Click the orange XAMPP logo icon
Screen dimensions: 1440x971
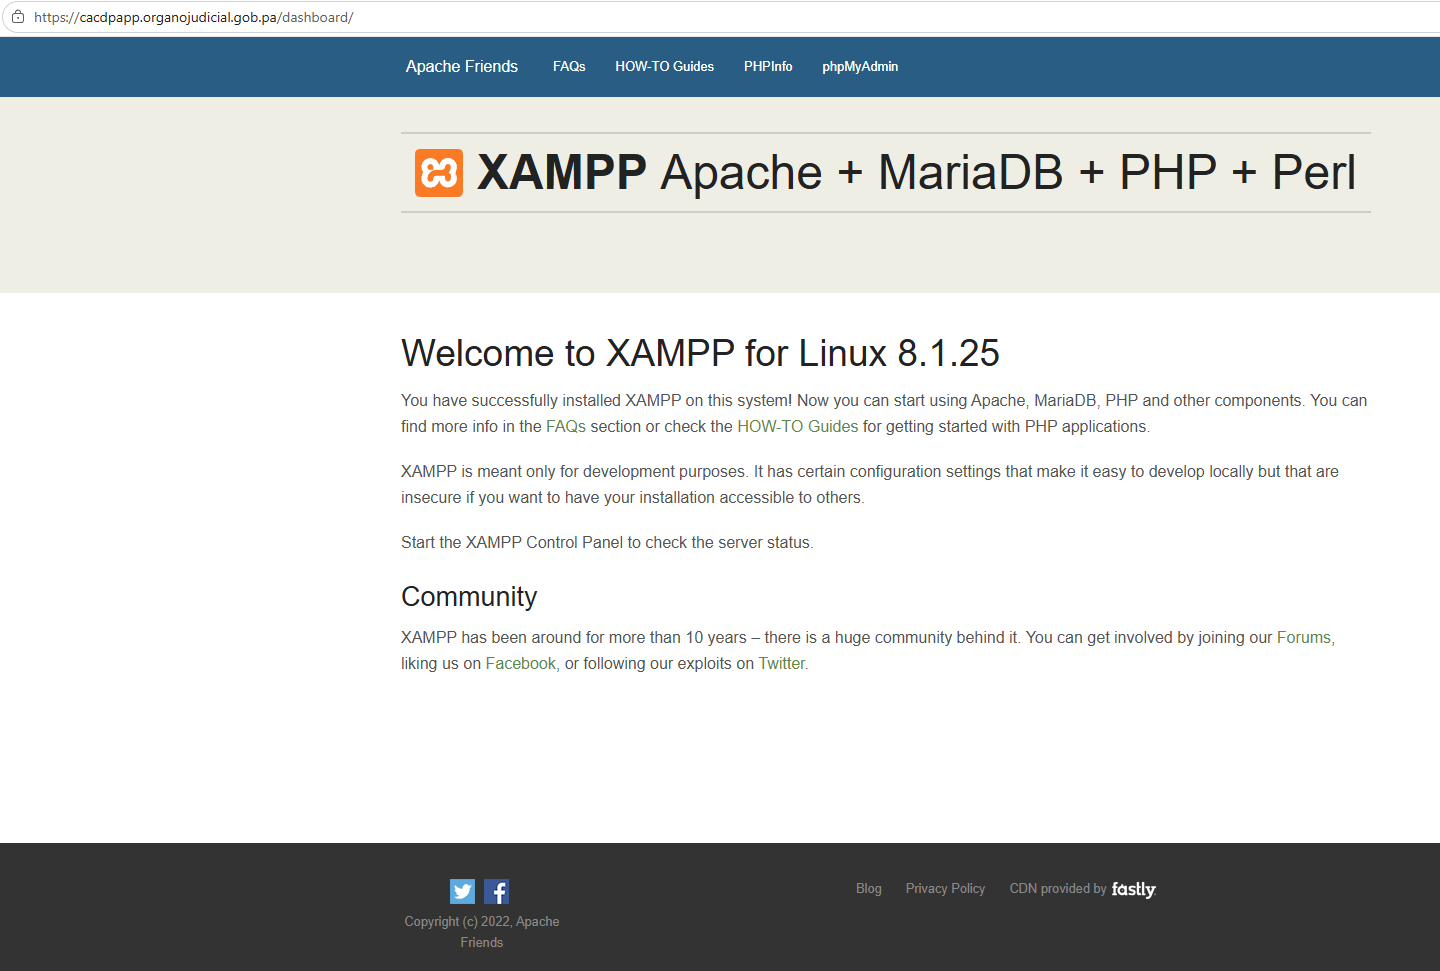pyautogui.click(x=439, y=173)
